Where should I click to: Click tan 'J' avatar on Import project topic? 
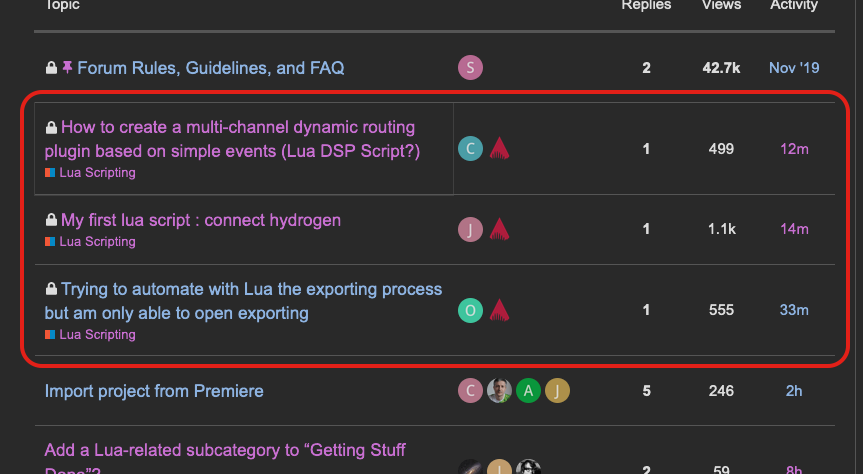point(557,391)
